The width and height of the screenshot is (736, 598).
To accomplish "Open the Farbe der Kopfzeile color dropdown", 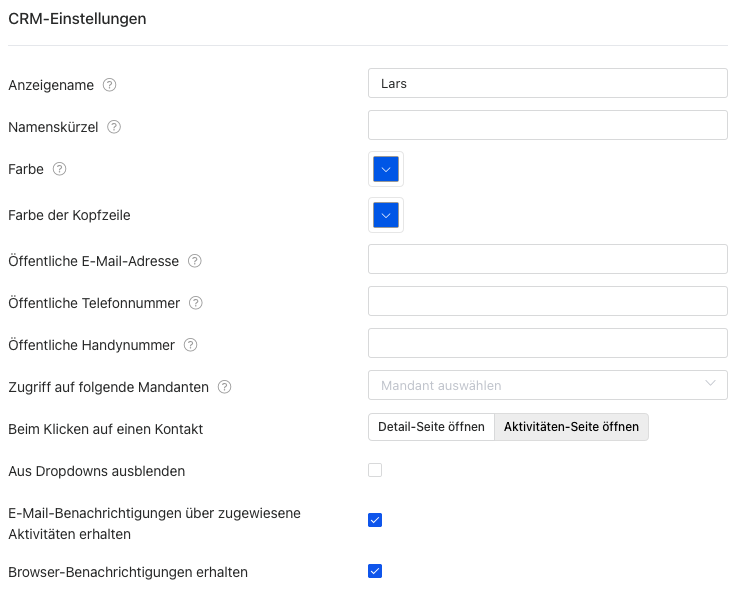I will [386, 215].
